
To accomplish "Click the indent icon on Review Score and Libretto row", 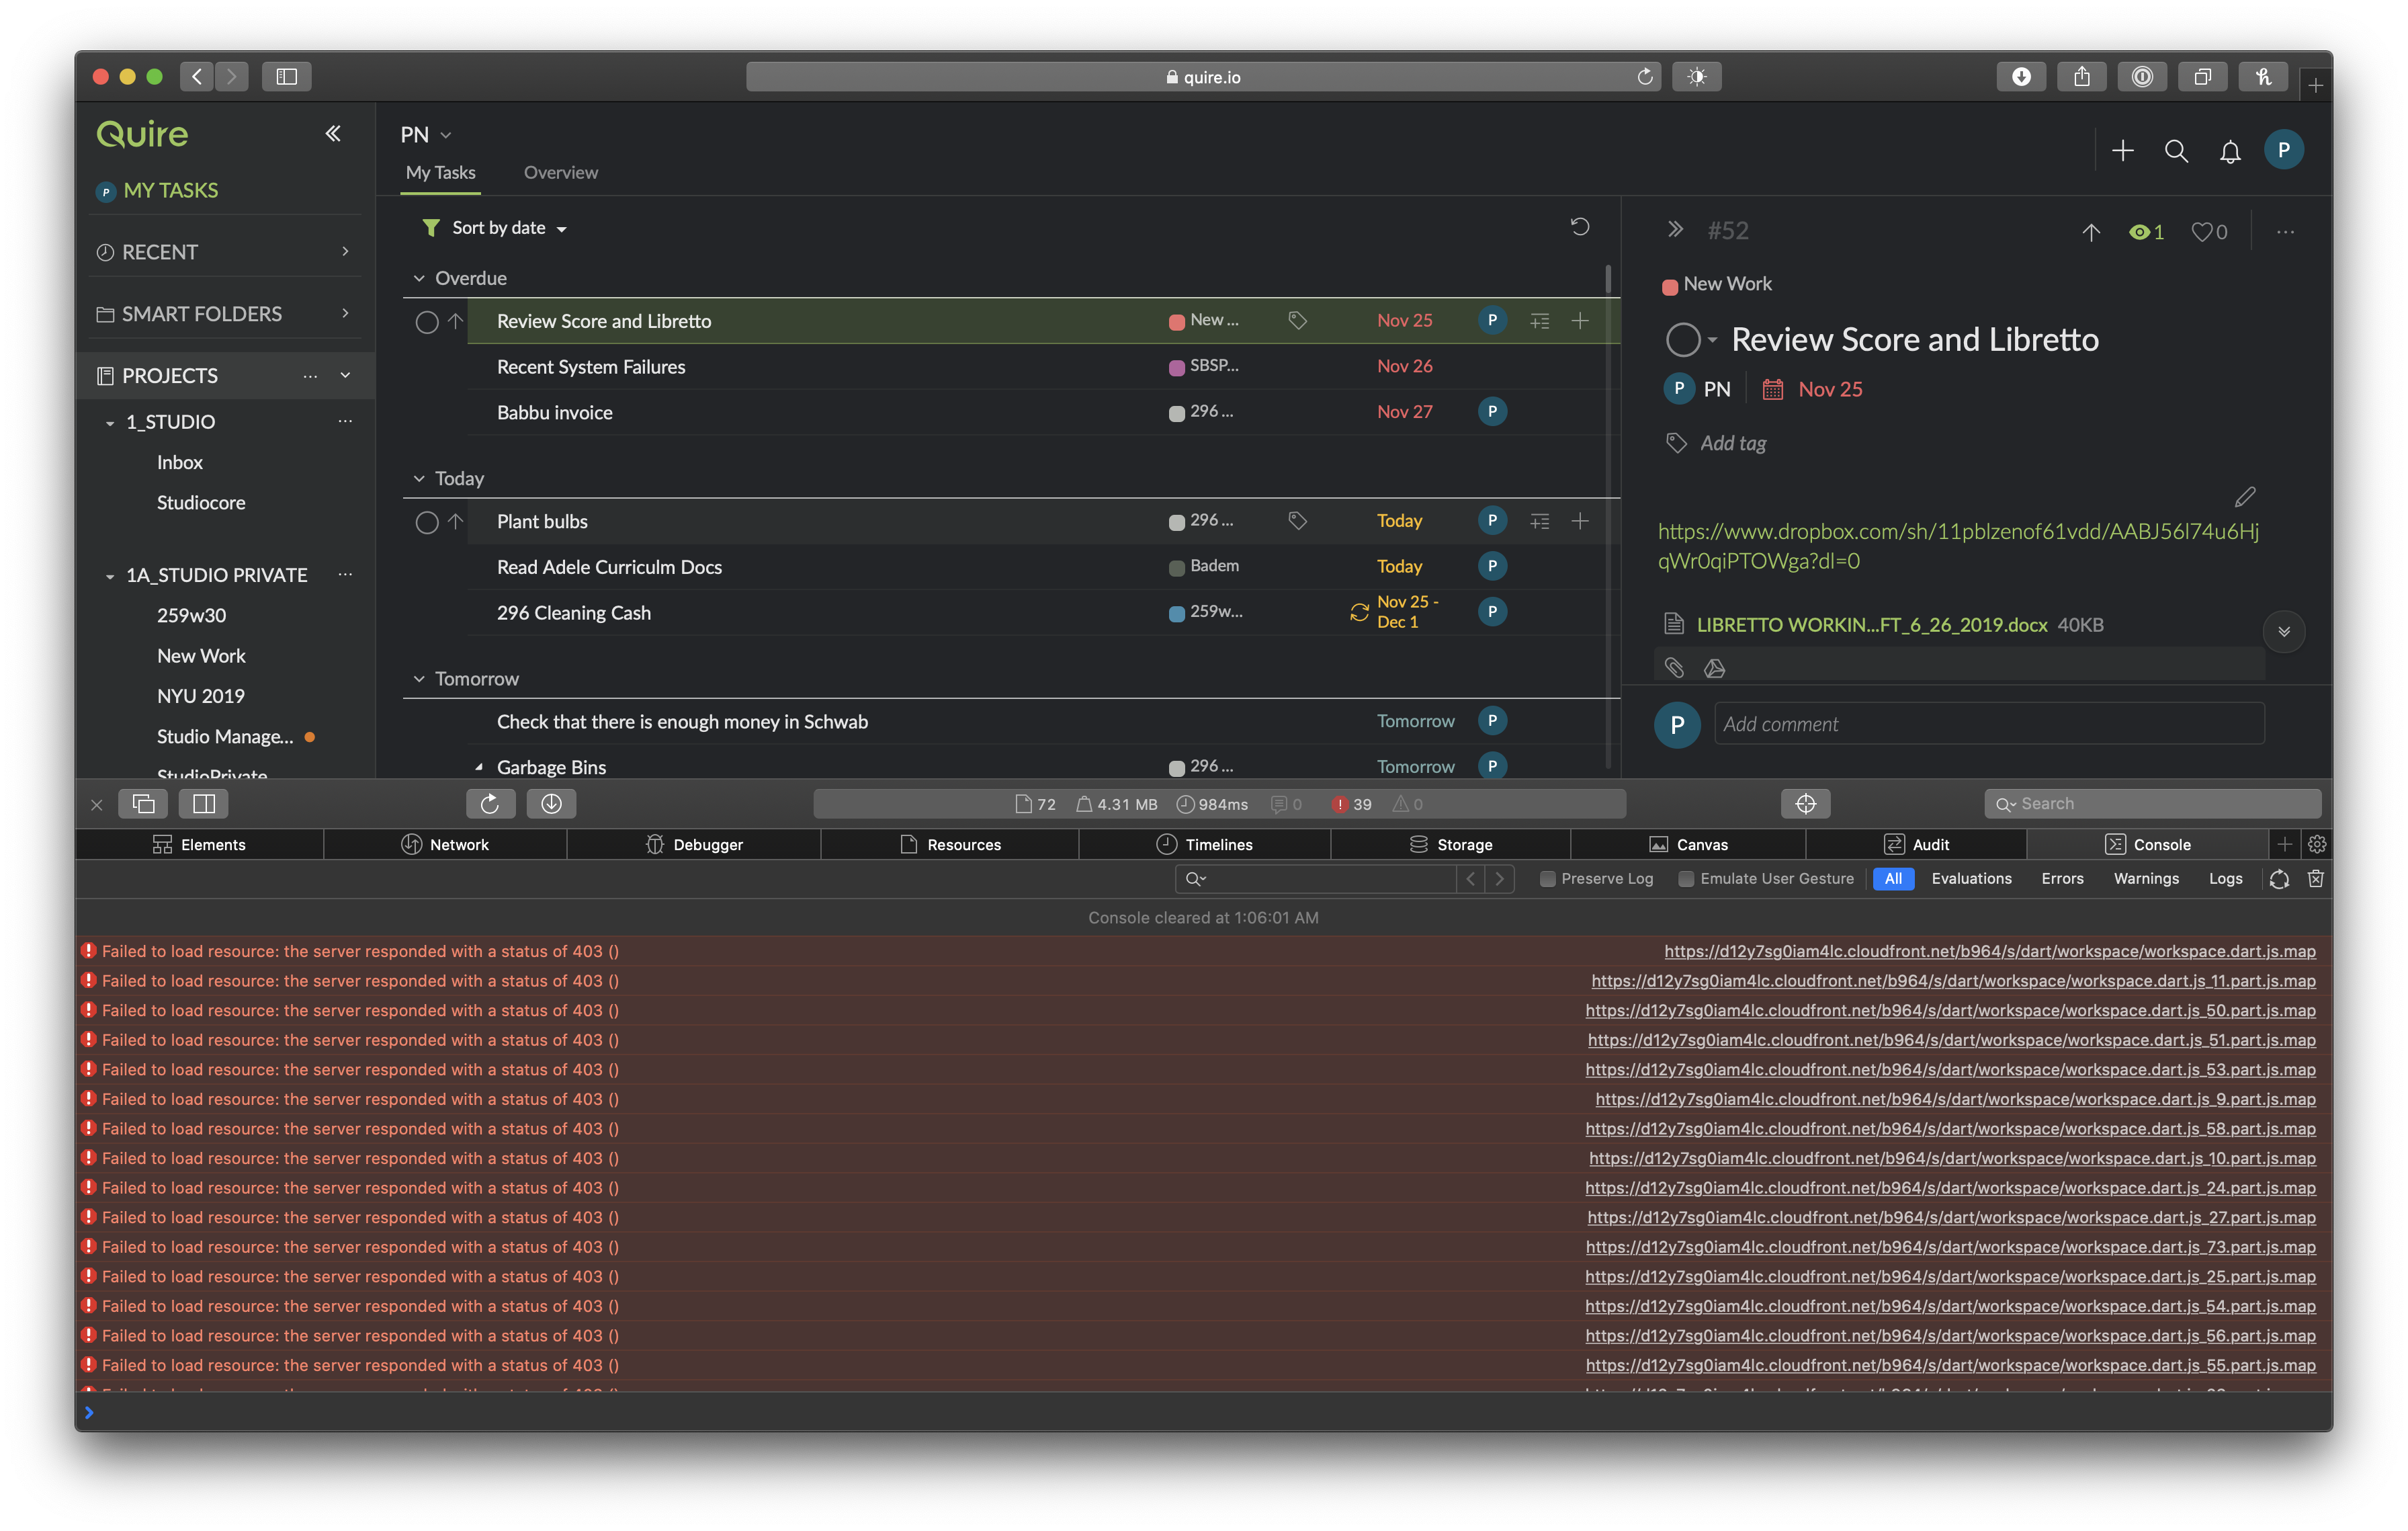I will coord(1540,321).
